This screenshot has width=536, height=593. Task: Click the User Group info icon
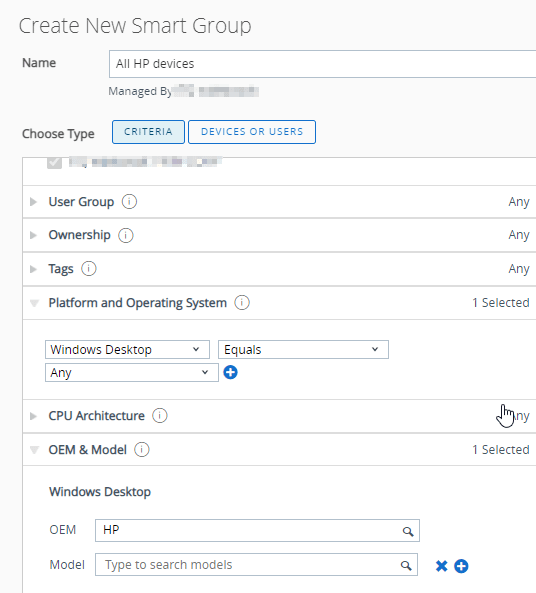129,202
